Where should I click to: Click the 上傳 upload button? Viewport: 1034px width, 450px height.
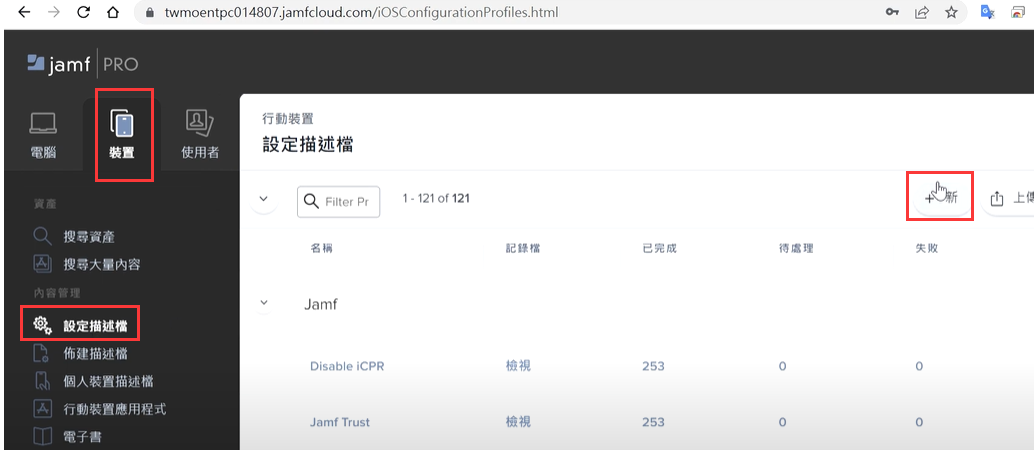pyautogui.click(x=1009, y=198)
